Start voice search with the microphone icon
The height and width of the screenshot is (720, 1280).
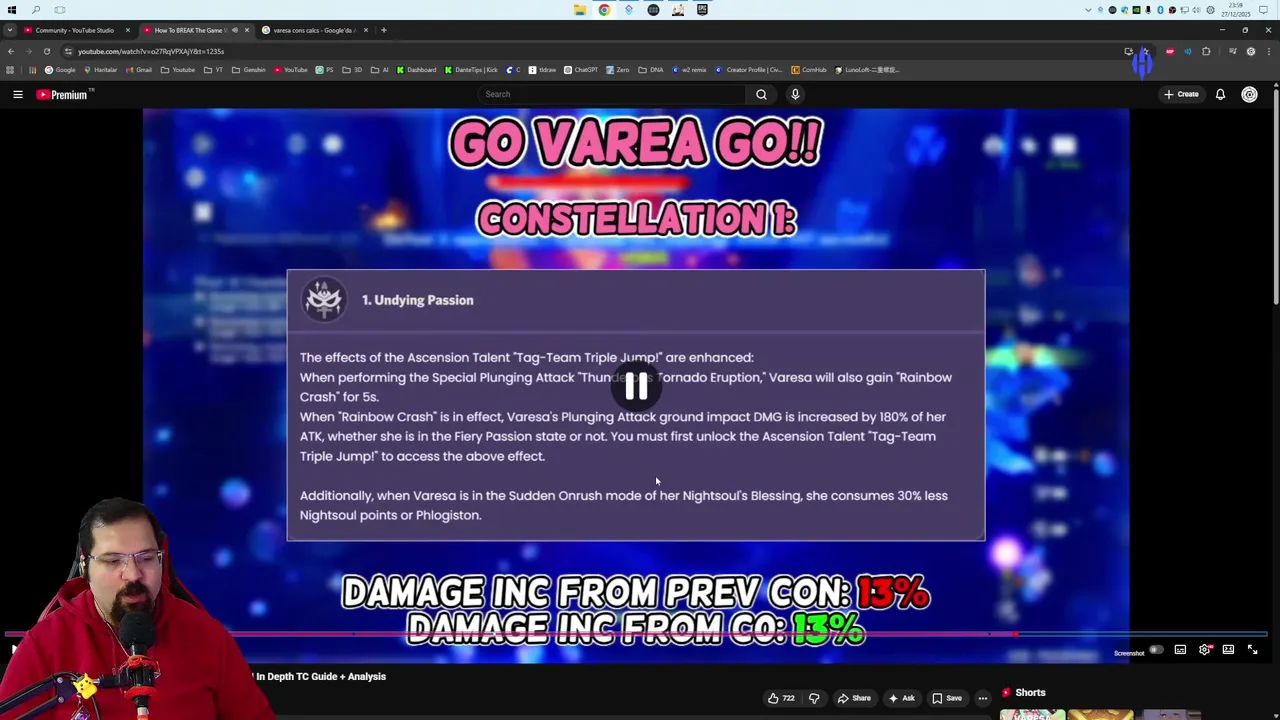tap(795, 94)
